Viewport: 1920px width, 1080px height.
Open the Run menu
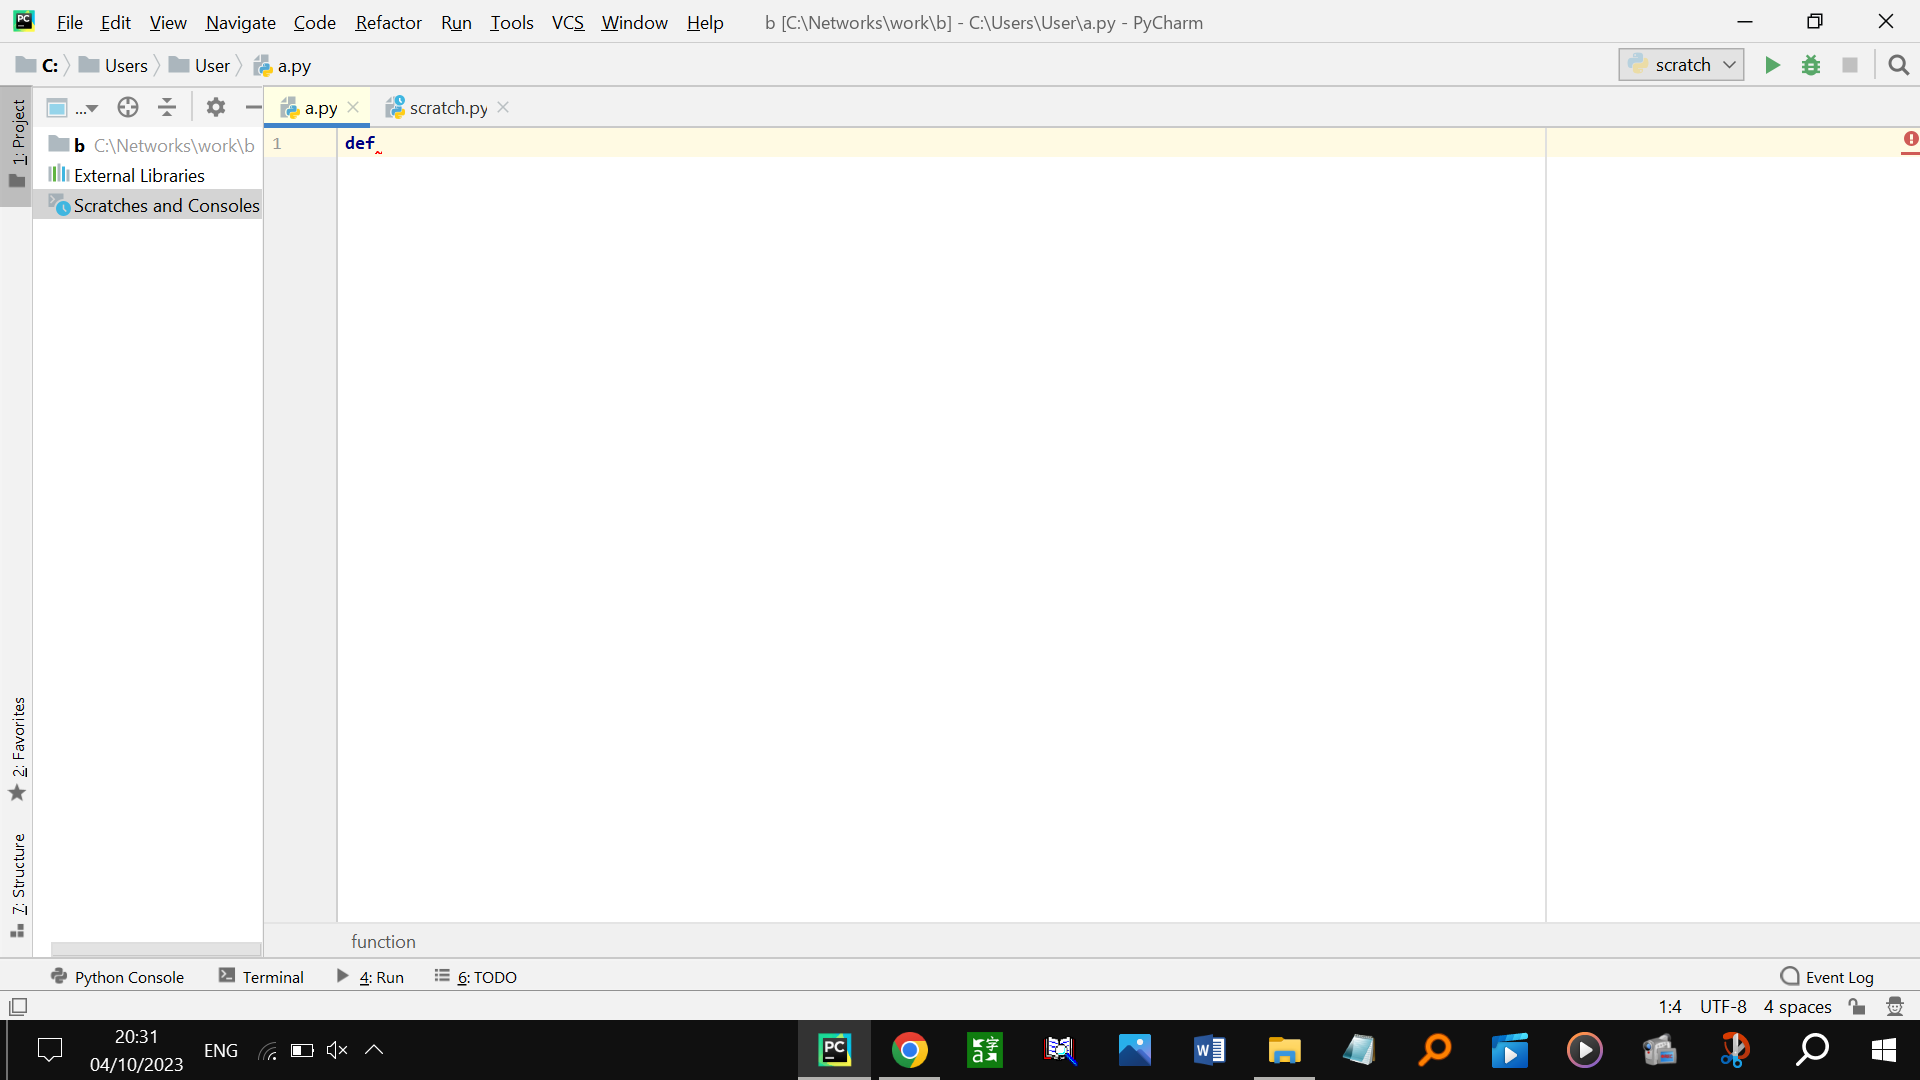coord(456,22)
